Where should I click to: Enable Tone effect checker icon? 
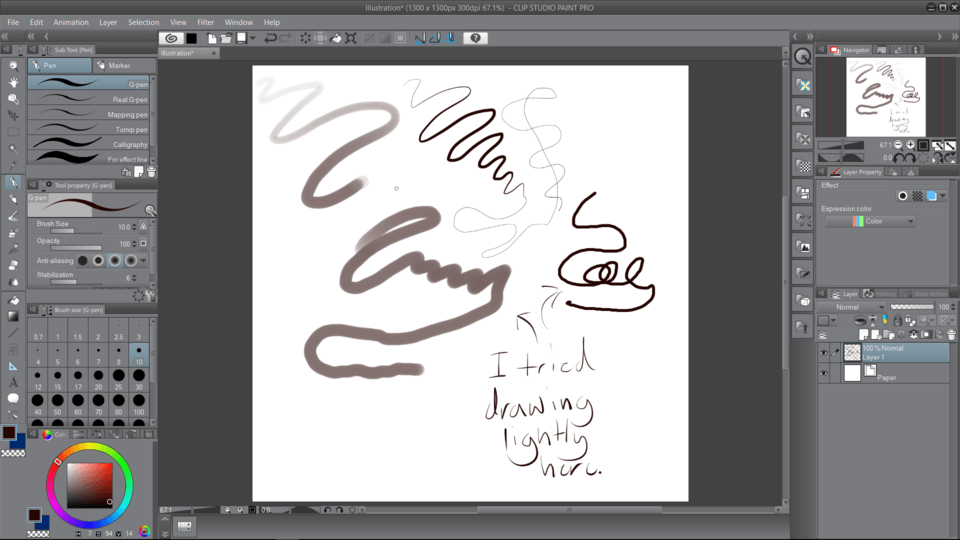(x=917, y=196)
